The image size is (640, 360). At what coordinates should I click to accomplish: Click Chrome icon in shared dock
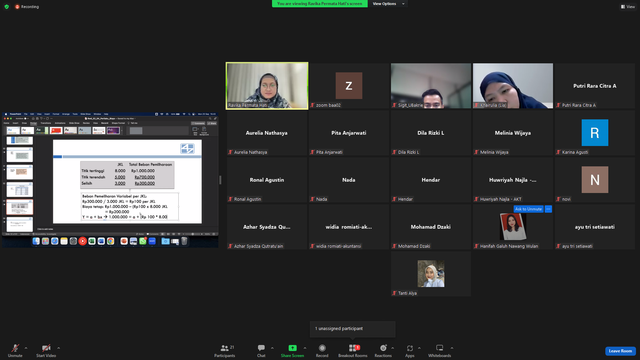[110, 241]
